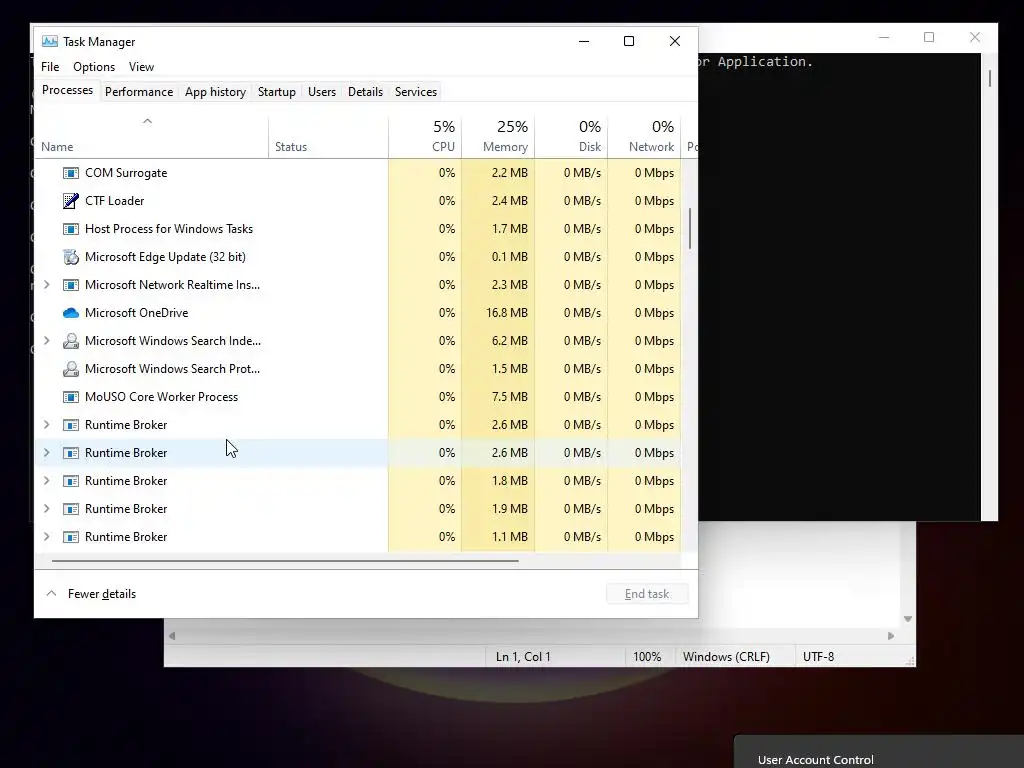Image resolution: width=1024 pixels, height=768 pixels.
Task: Sort by Disk column header
Action: [571, 137]
